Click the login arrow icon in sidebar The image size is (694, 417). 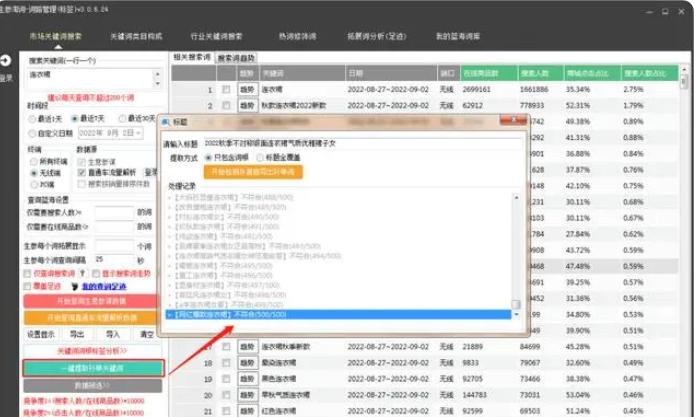coord(5,60)
